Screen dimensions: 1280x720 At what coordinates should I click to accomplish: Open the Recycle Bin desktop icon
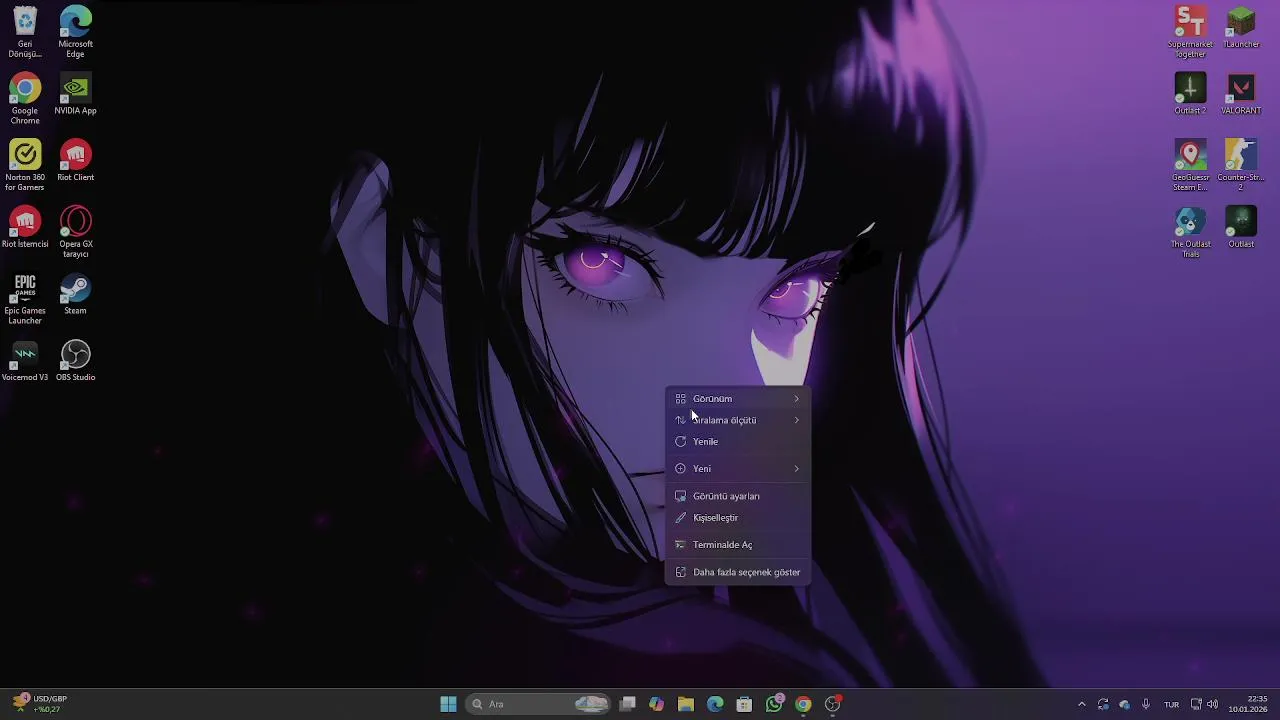pyautogui.click(x=25, y=32)
